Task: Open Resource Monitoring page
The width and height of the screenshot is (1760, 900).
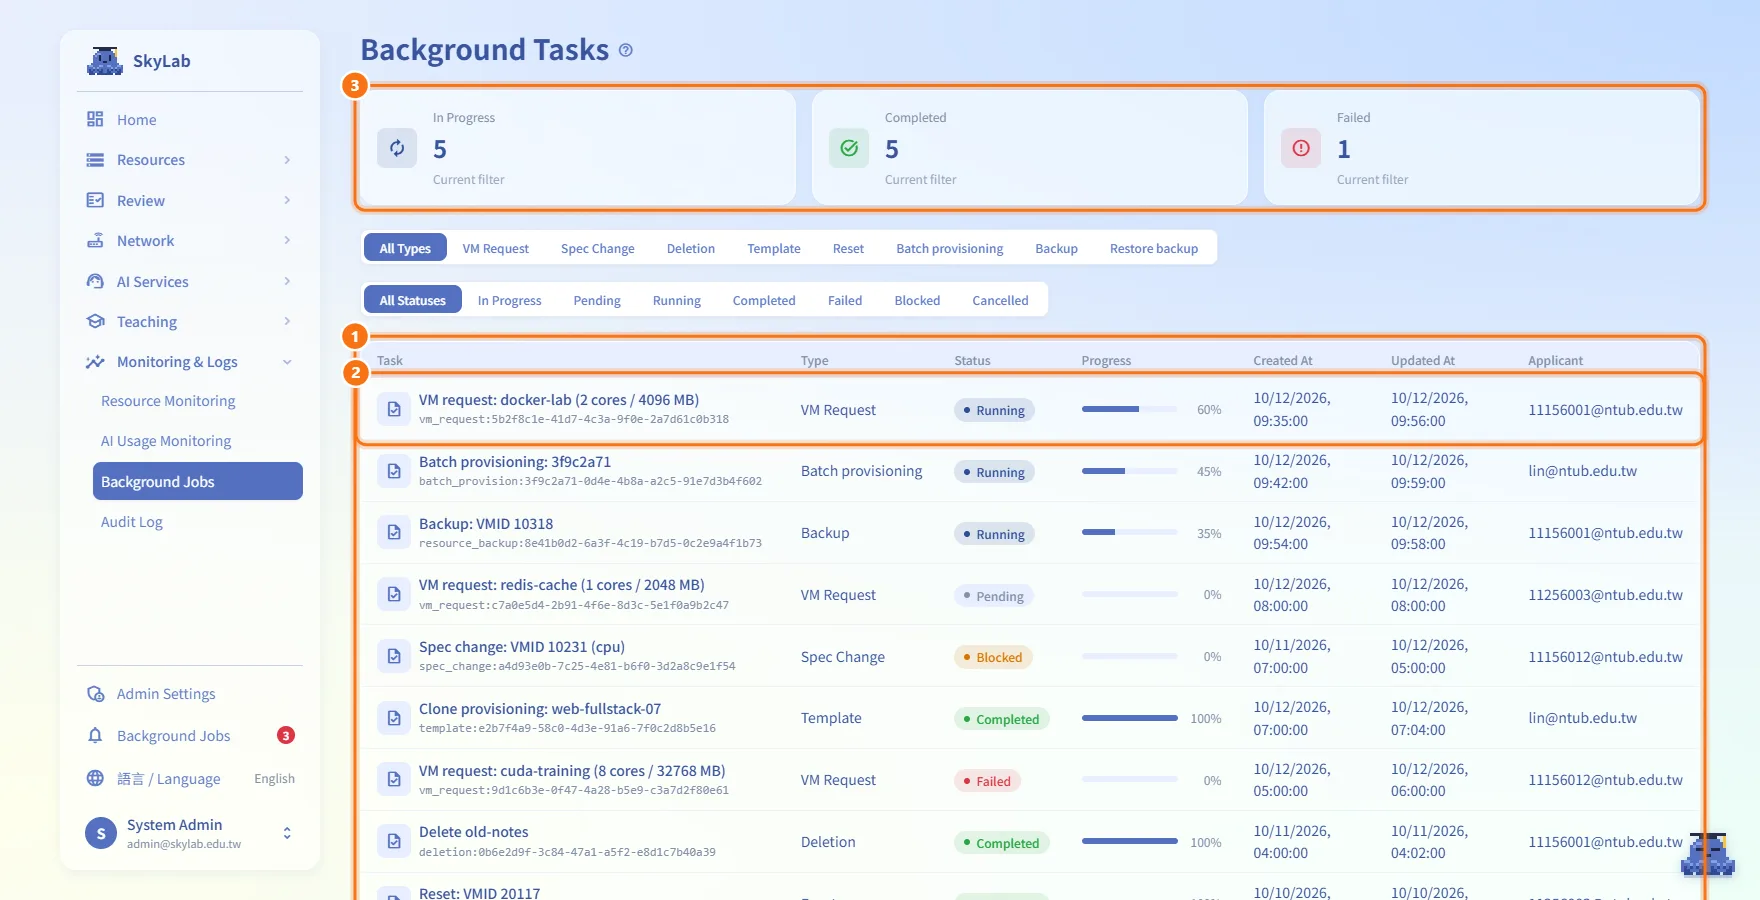Action: click(168, 401)
